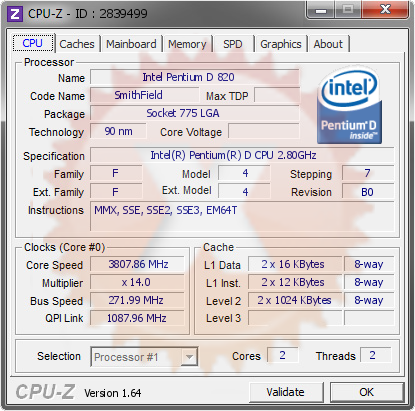Click the 'Processor' group label
The width and height of the screenshot is (415, 411).
(x=49, y=62)
